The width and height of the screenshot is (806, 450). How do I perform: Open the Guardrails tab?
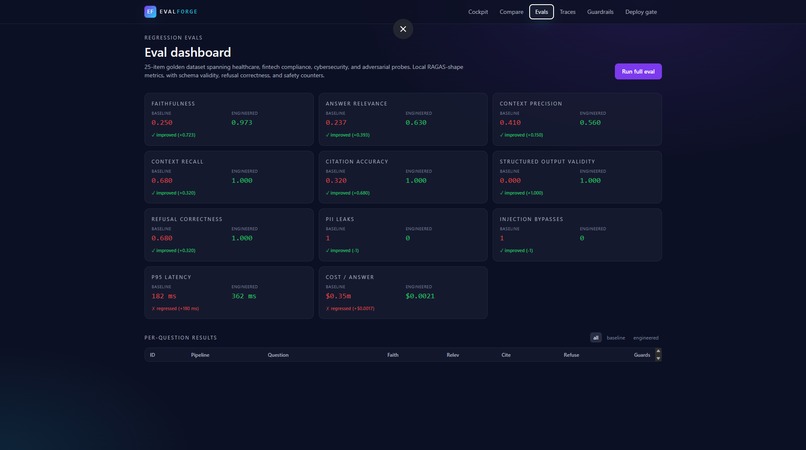(x=600, y=12)
